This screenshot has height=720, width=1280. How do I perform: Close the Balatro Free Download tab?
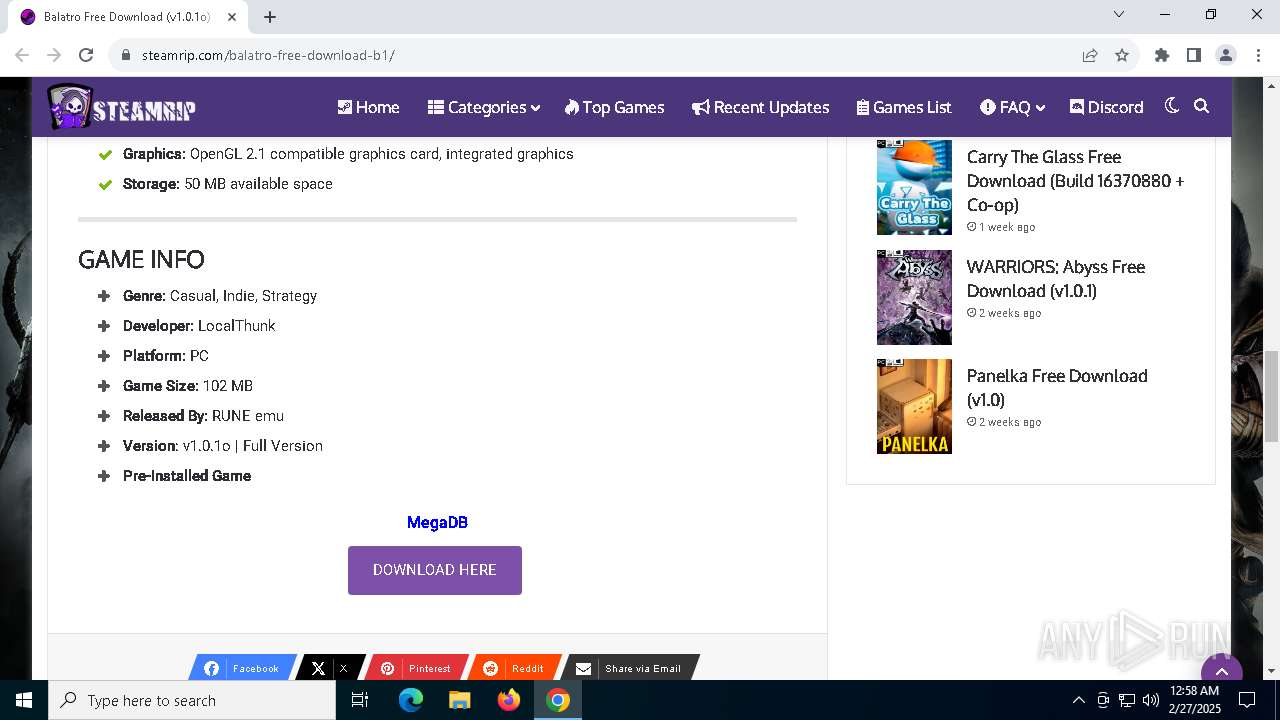pos(230,17)
